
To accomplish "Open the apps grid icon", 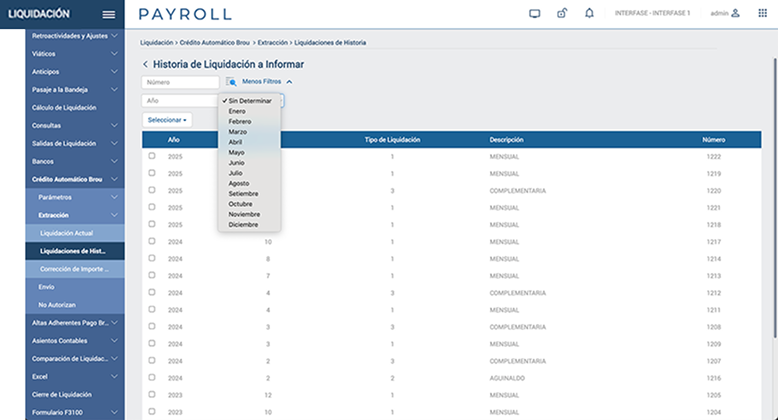I will tap(762, 14).
